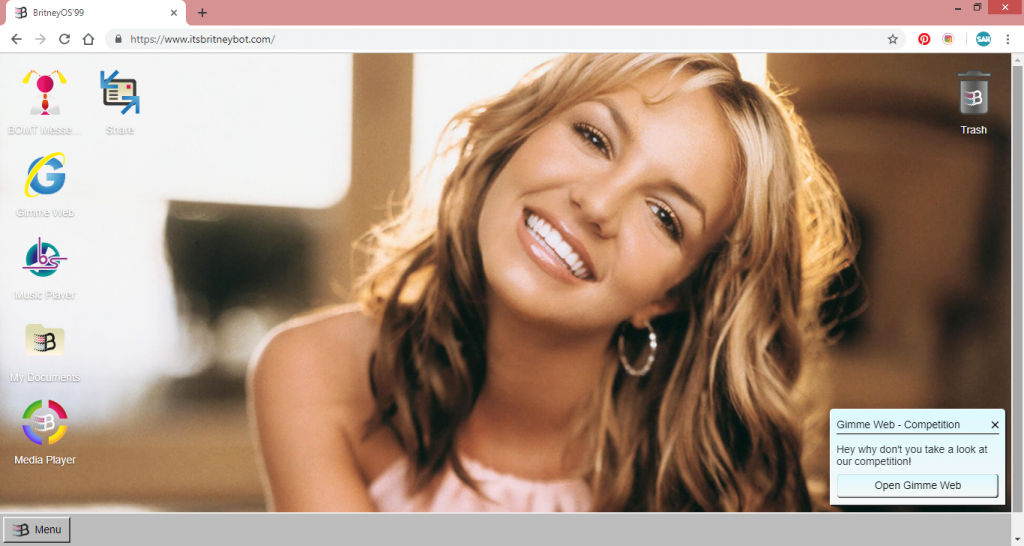Click the Open Gimme Web button
This screenshot has height=546, width=1024.
coord(917,485)
